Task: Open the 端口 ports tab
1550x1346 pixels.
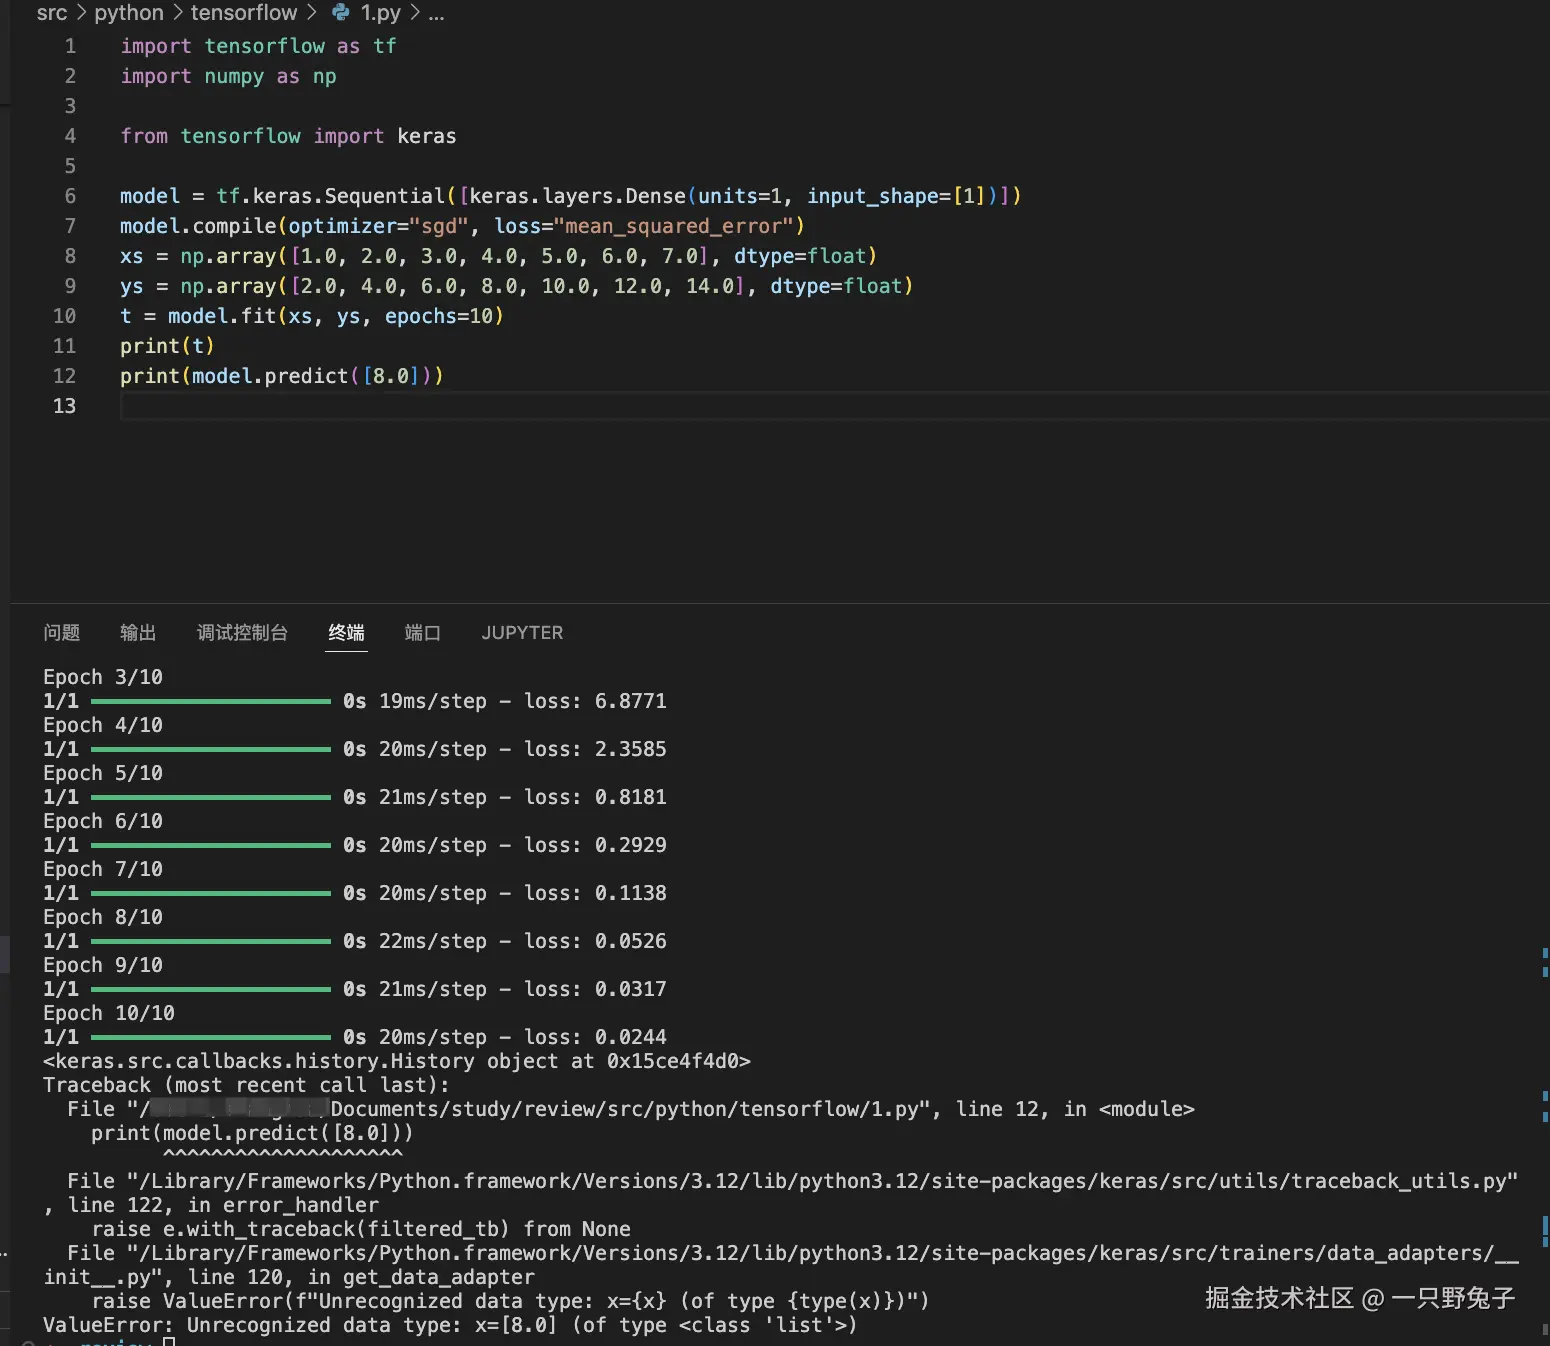Action: tap(422, 633)
